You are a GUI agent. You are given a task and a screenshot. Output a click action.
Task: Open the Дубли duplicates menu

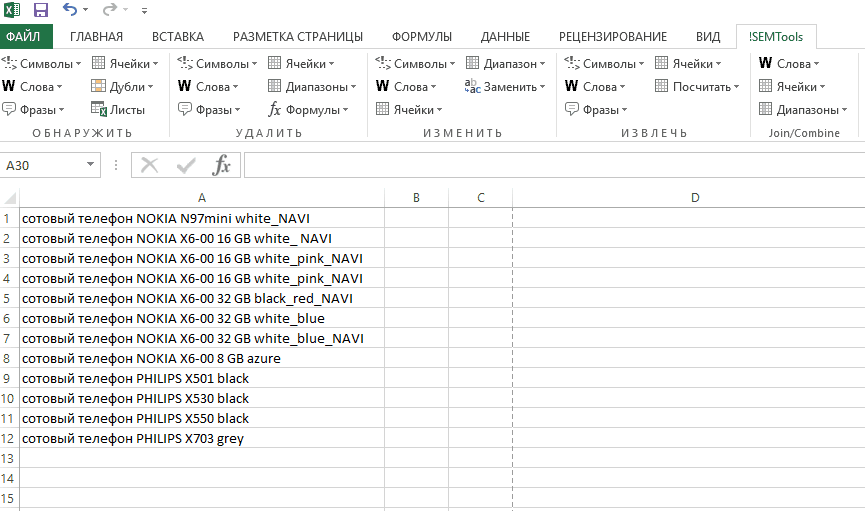[122, 87]
